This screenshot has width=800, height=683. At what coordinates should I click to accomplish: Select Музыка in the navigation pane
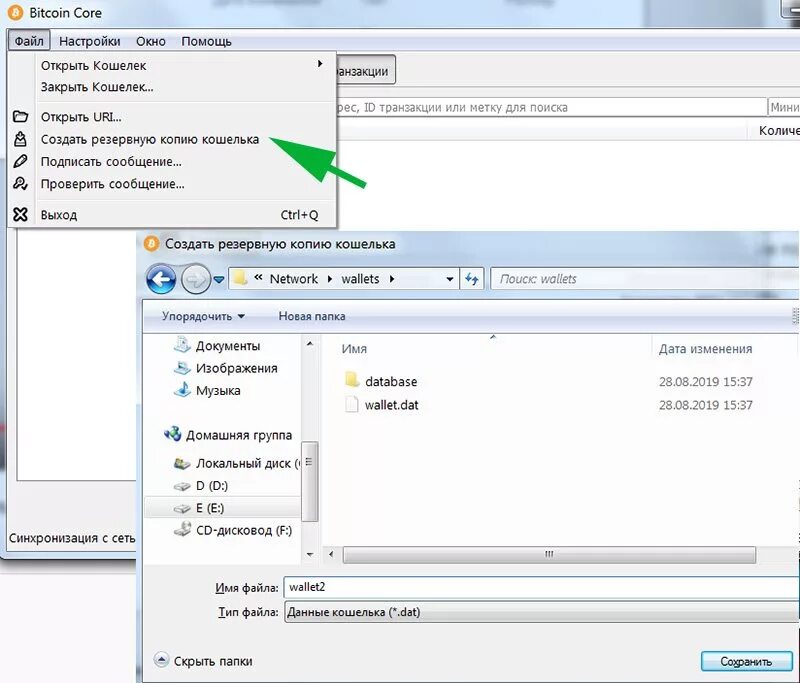(218, 391)
